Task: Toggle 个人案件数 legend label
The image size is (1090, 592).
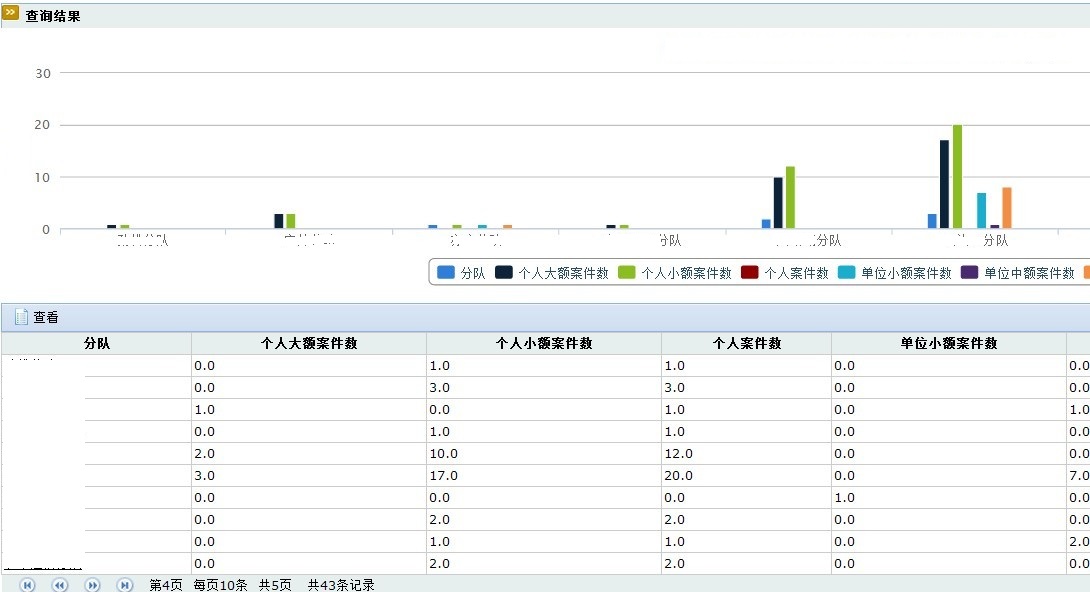Action: coord(797,273)
